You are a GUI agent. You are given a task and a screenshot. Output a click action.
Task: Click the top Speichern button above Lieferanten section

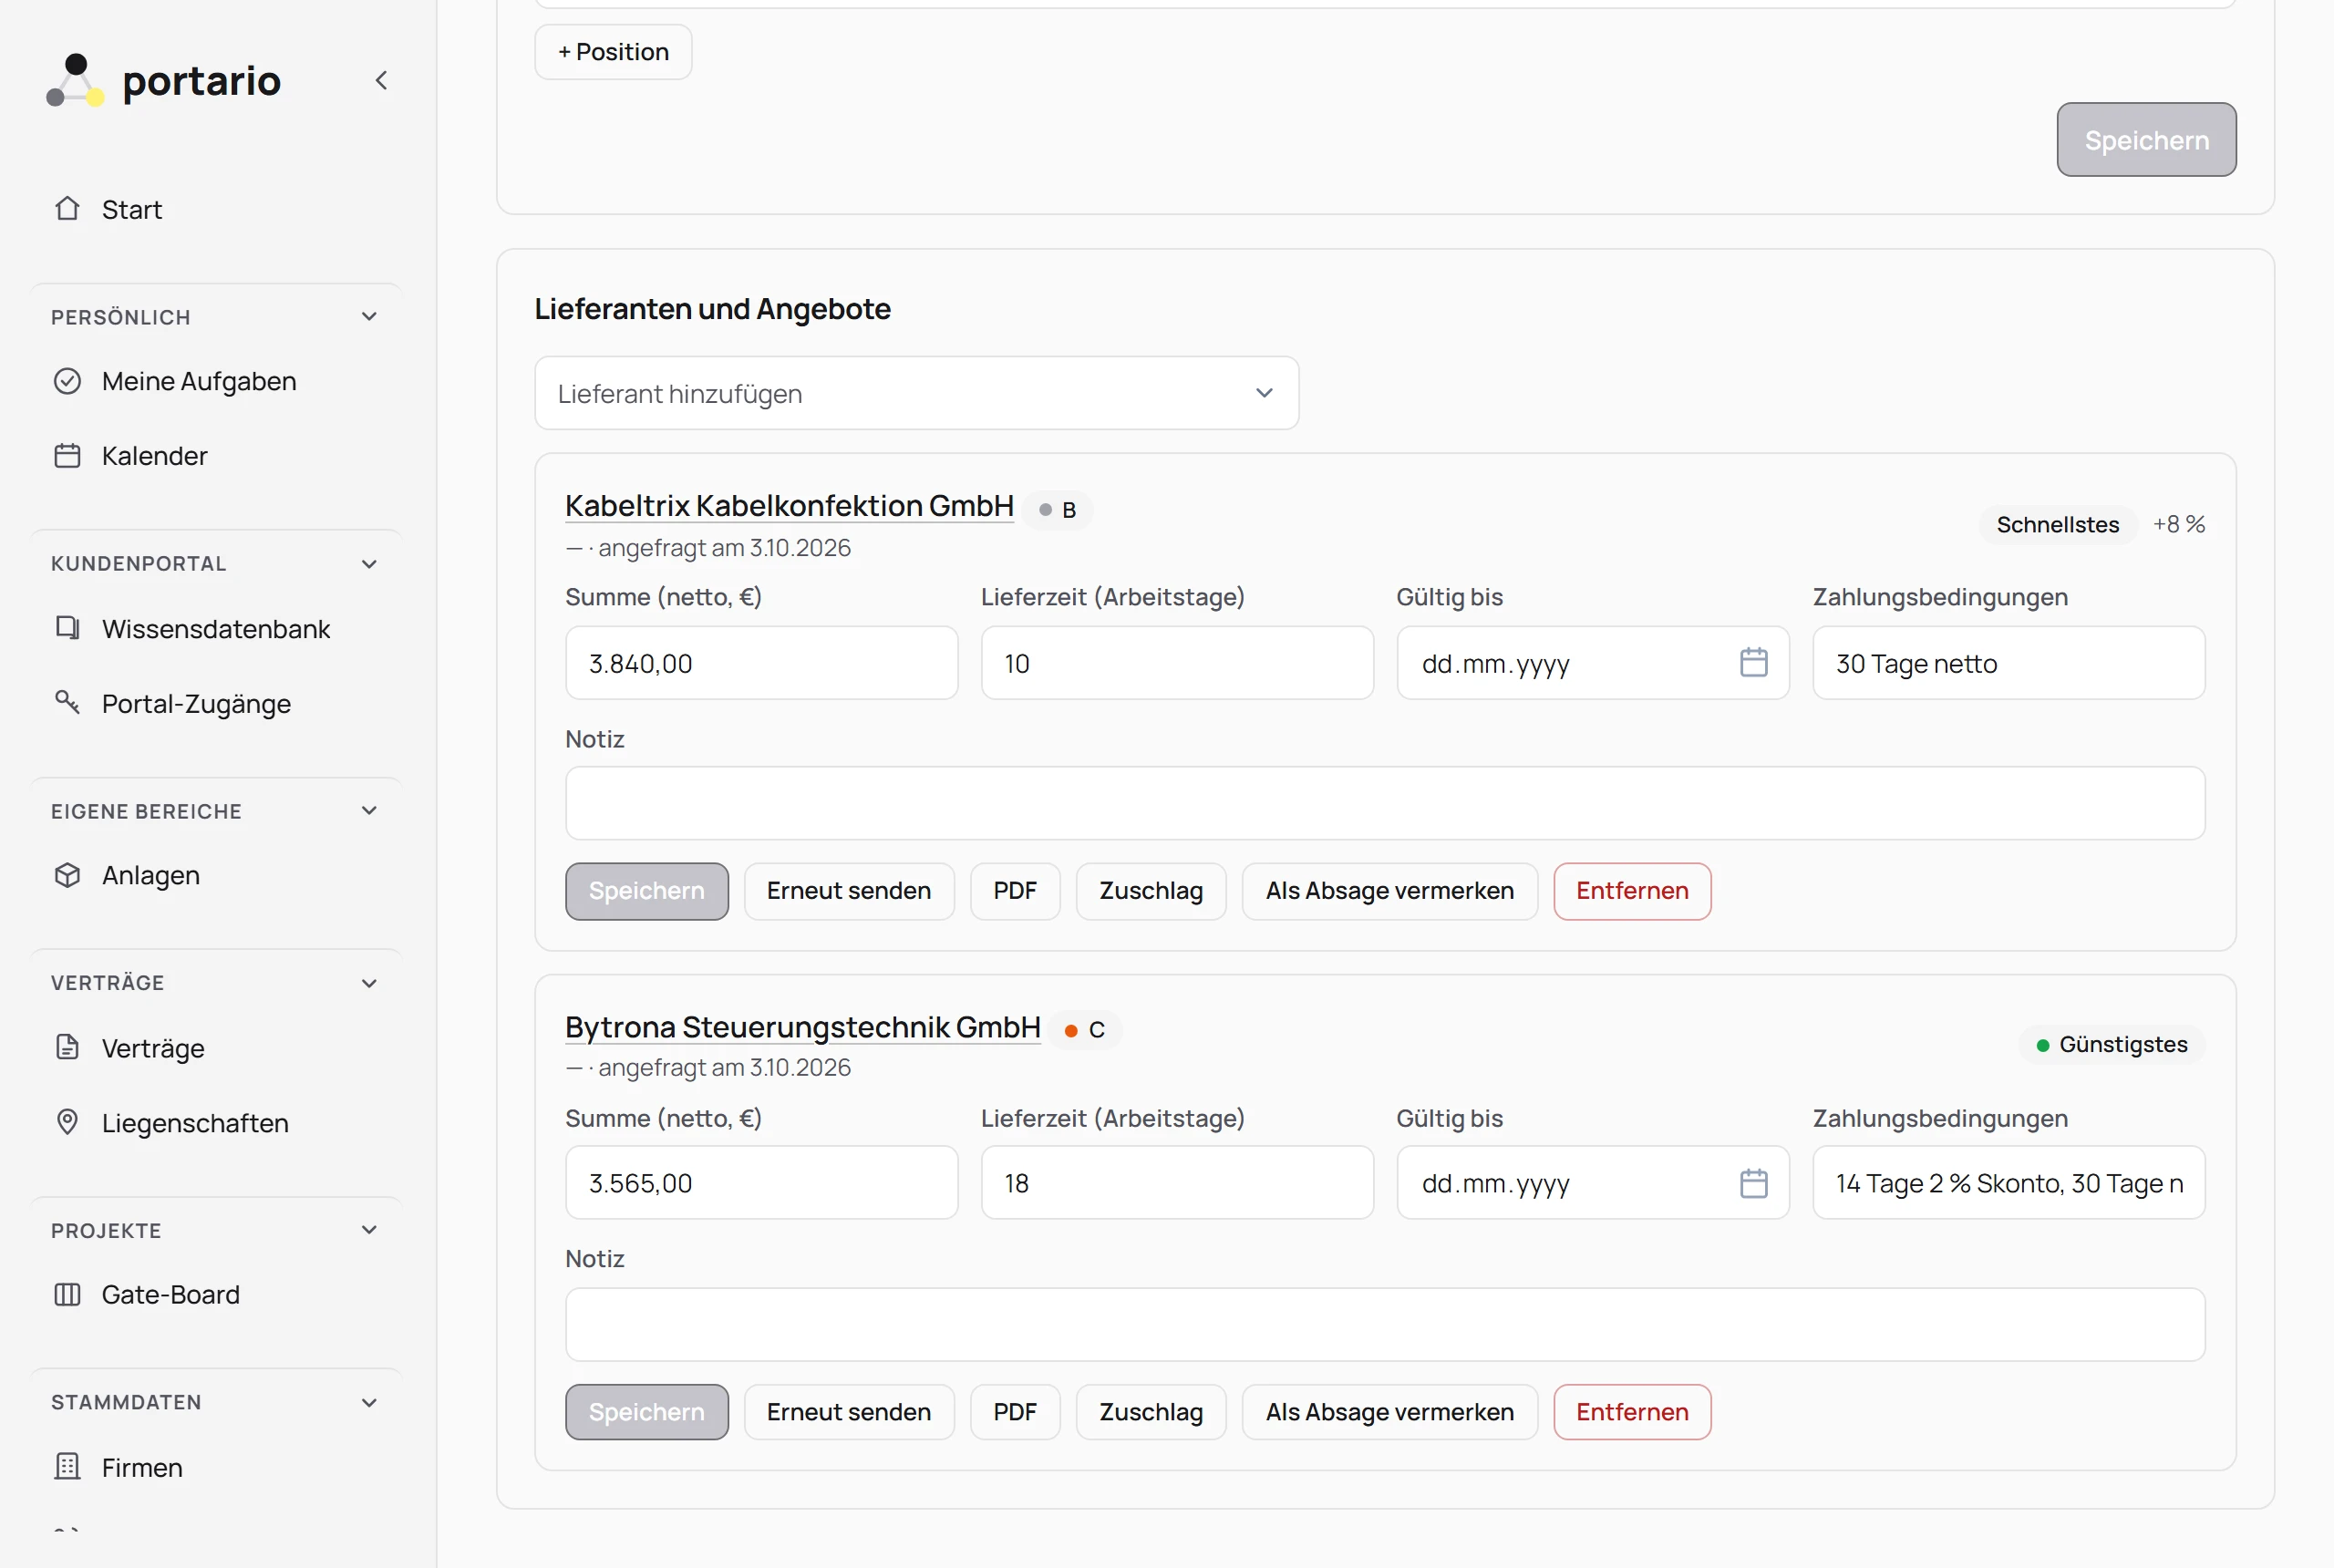2146,140
